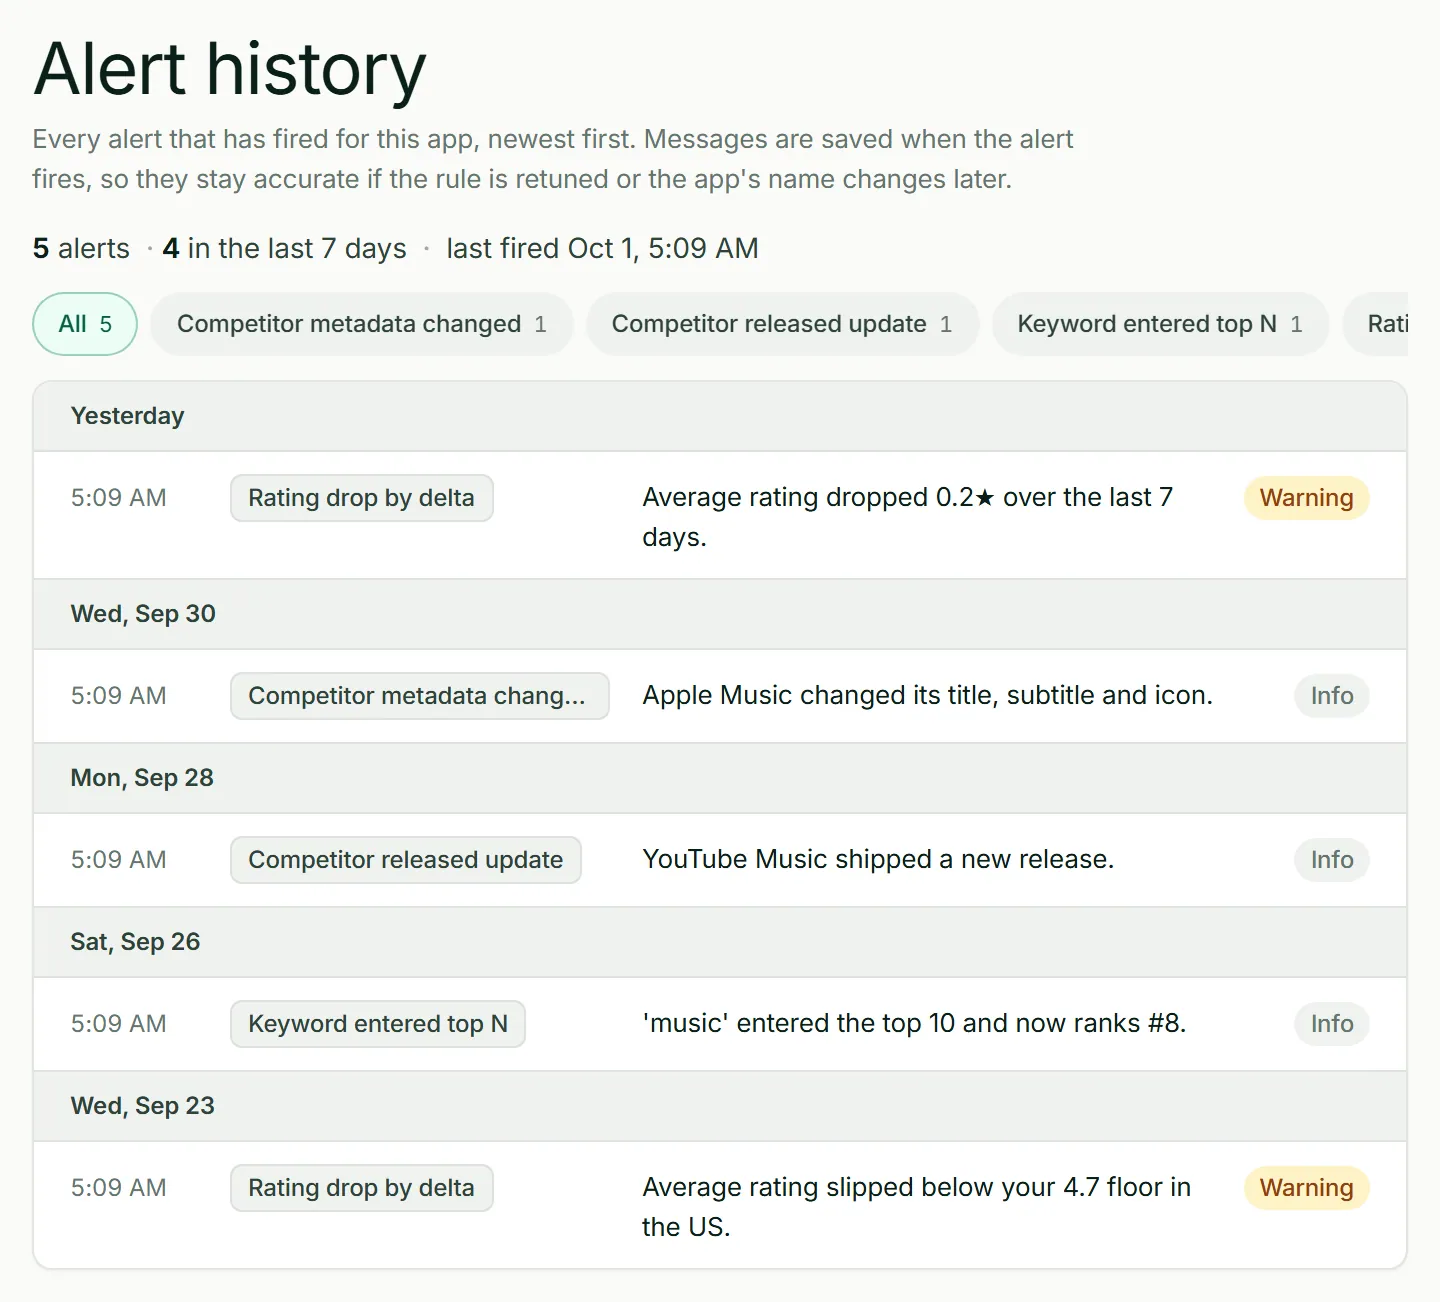
Task: Click the Wed, Sep 23 group header
Action: coord(720,1106)
